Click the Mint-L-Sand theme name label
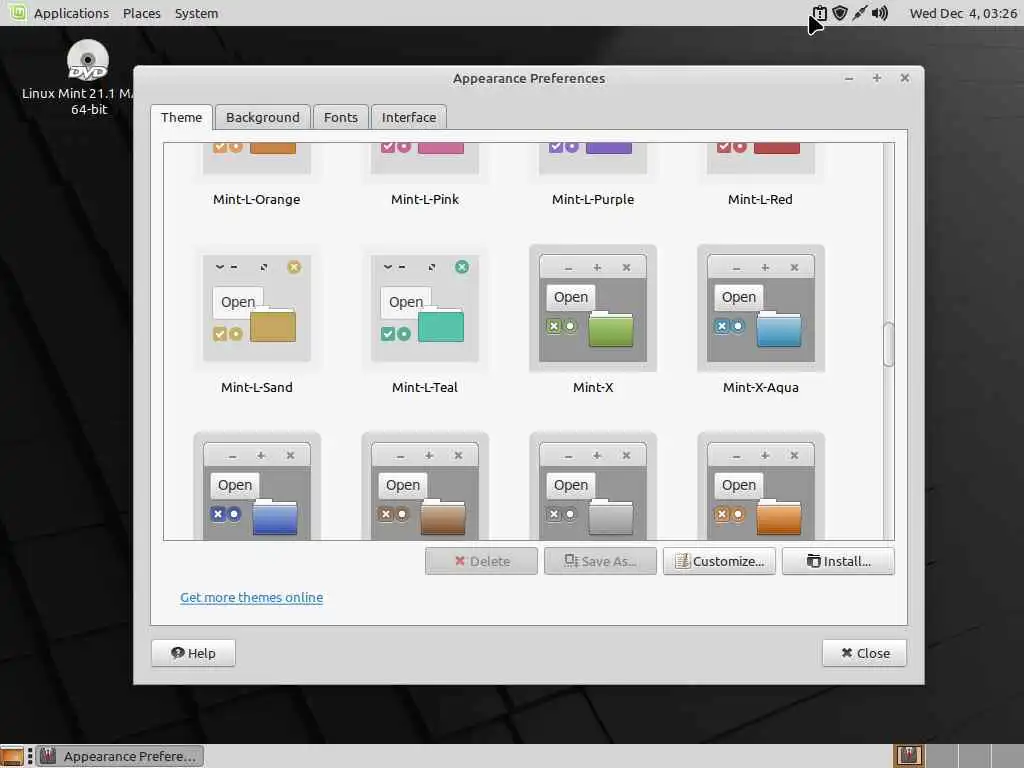This screenshot has width=1024, height=768. pyautogui.click(x=257, y=387)
